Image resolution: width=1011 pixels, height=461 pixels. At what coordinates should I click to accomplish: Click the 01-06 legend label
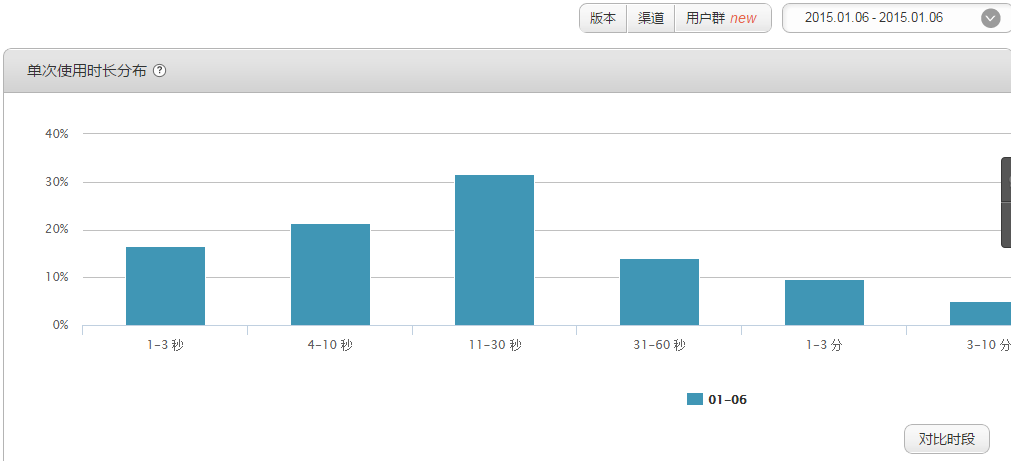click(727, 400)
